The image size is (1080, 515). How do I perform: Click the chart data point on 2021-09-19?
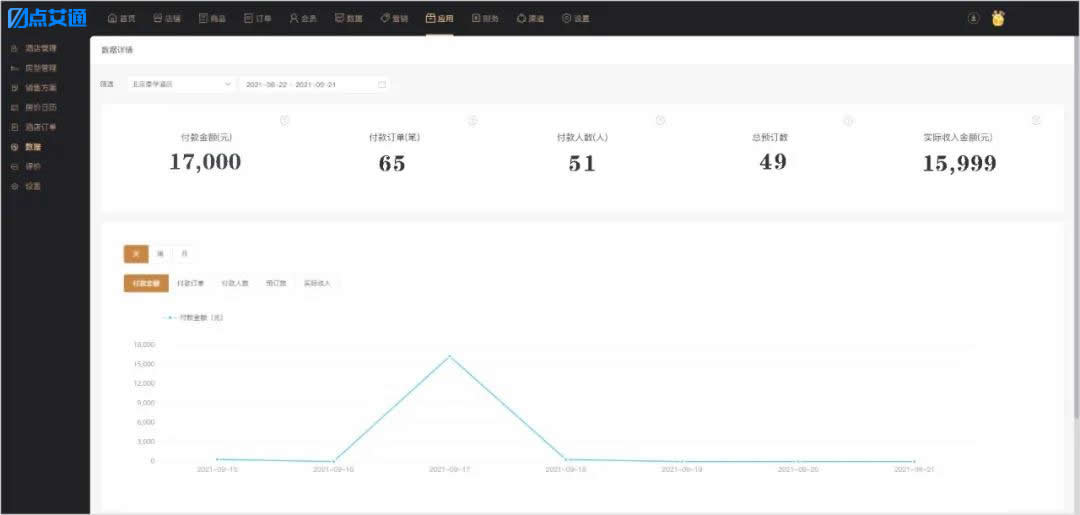click(x=683, y=461)
